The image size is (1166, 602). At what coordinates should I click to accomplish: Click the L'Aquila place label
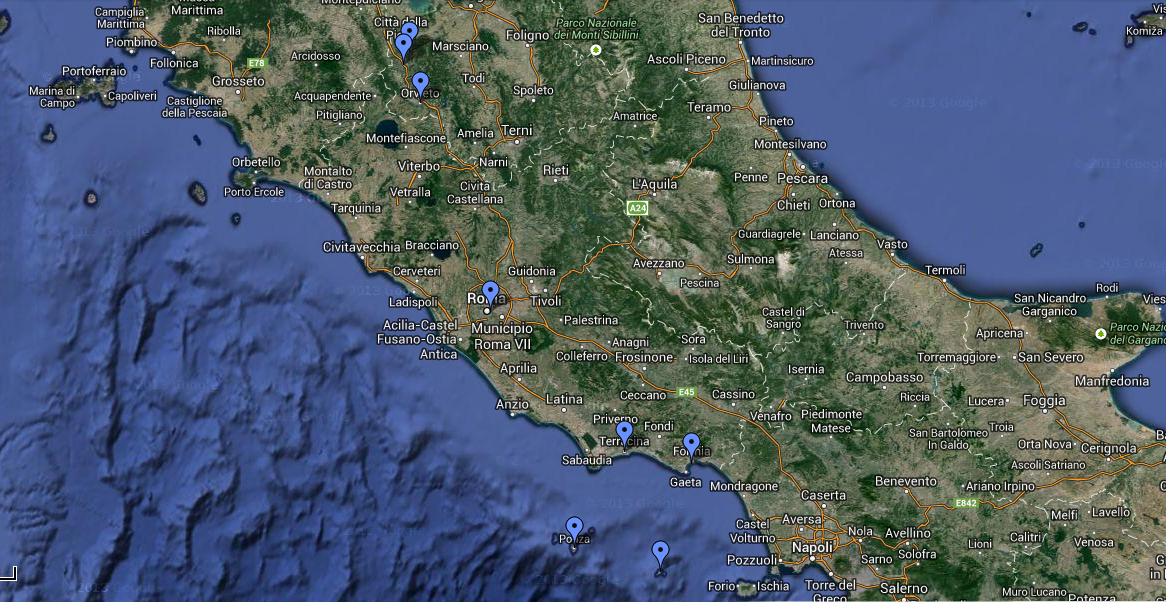tap(655, 184)
